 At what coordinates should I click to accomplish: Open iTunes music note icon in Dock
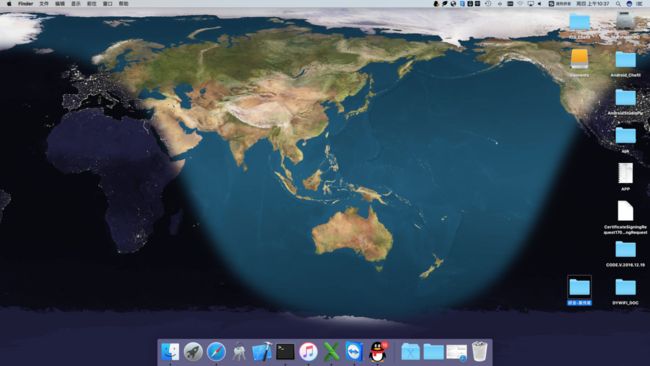pyautogui.click(x=308, y=351)
